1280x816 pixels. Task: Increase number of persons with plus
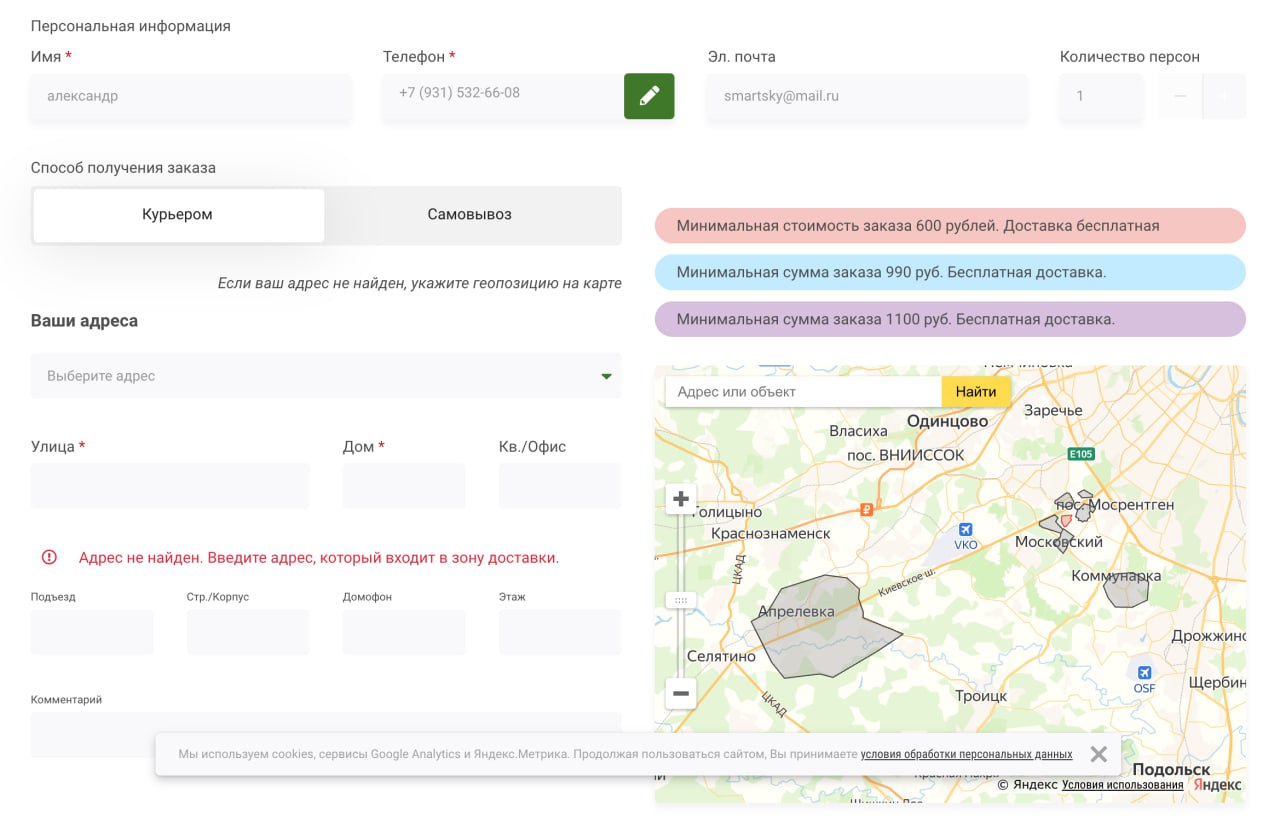[x=1224, y=96]
